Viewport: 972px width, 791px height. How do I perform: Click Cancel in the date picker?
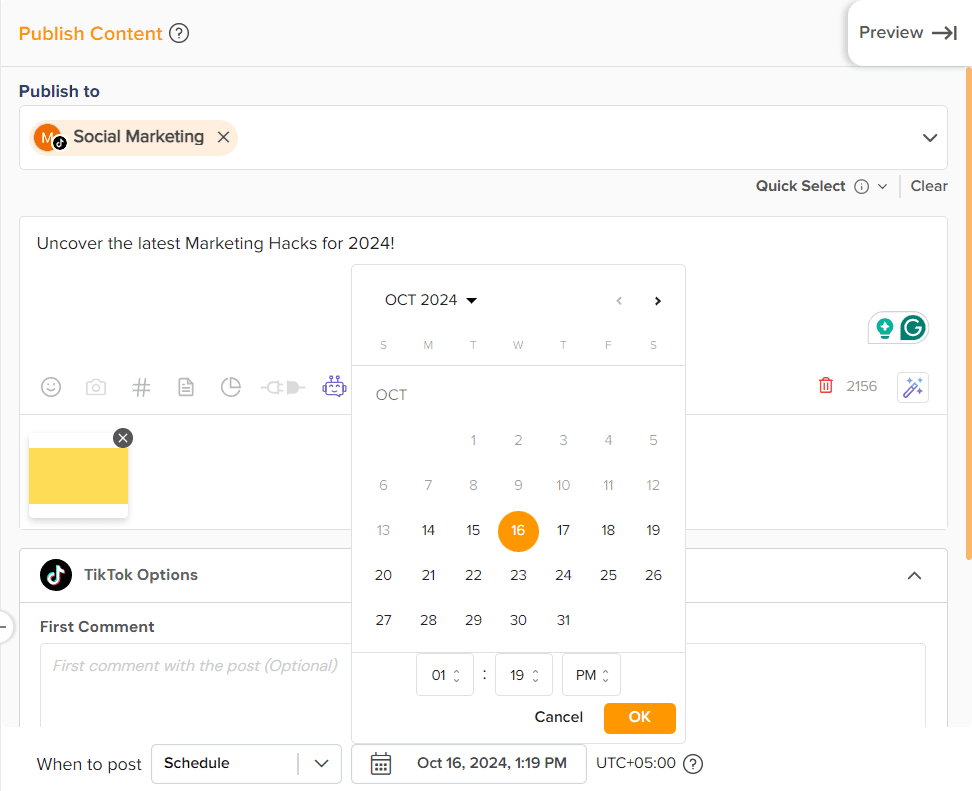pyautogui.click(x=558, y=717)
